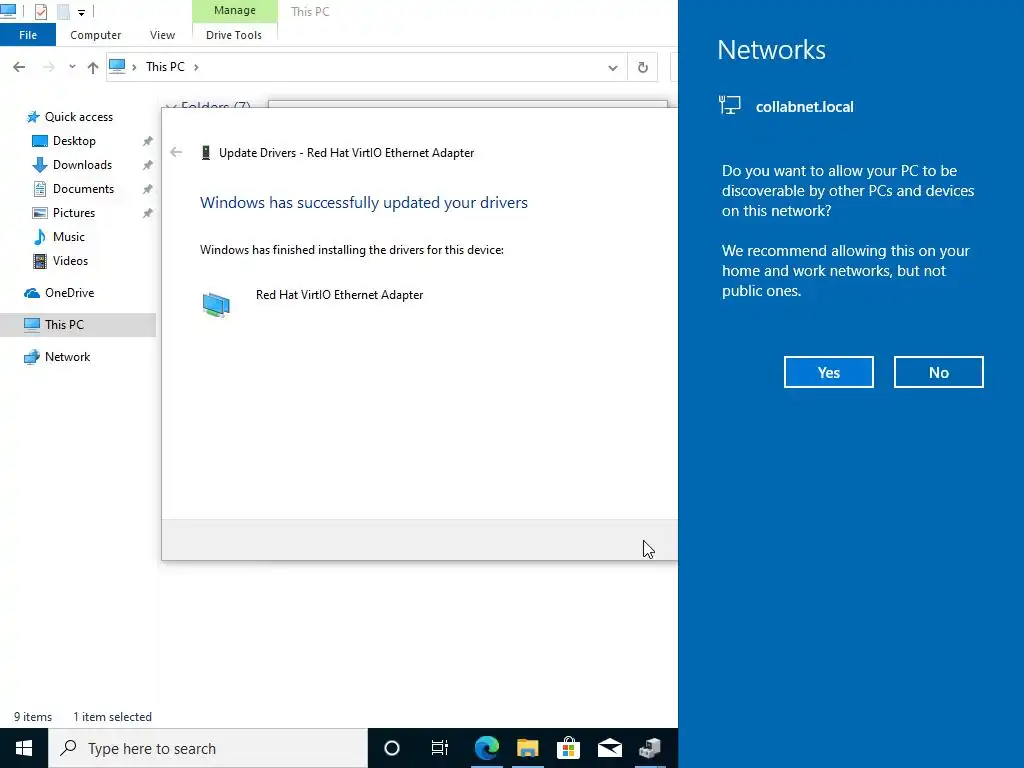Launch Microsoft Edge from taskbar
Screen dimensions: 1024x768
pos(487,748)
